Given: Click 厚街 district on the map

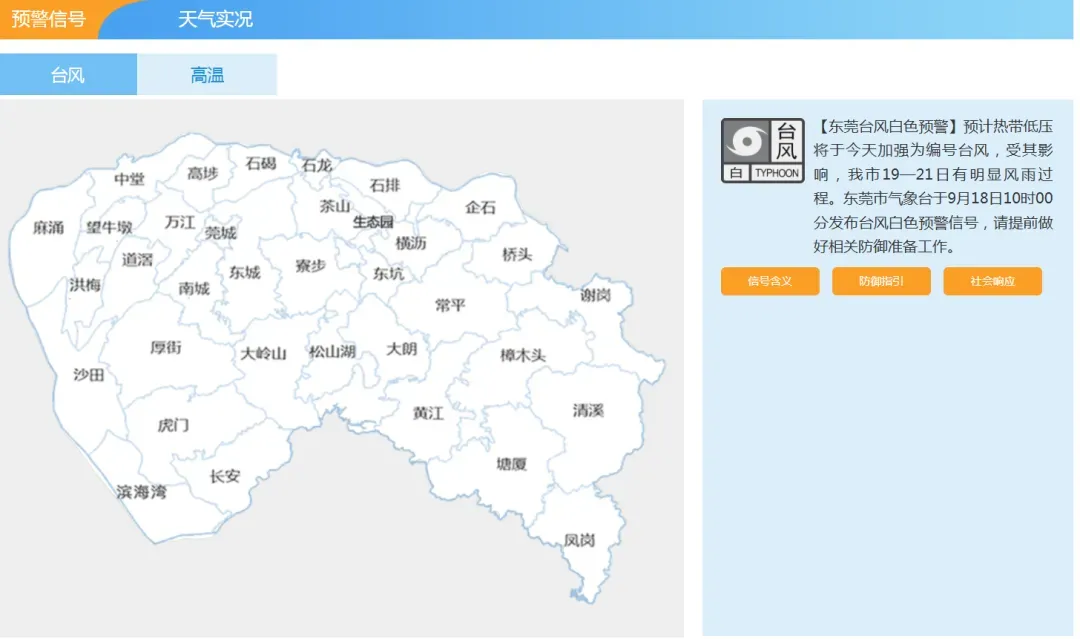Looking at the screenshot, I should 166,348.
